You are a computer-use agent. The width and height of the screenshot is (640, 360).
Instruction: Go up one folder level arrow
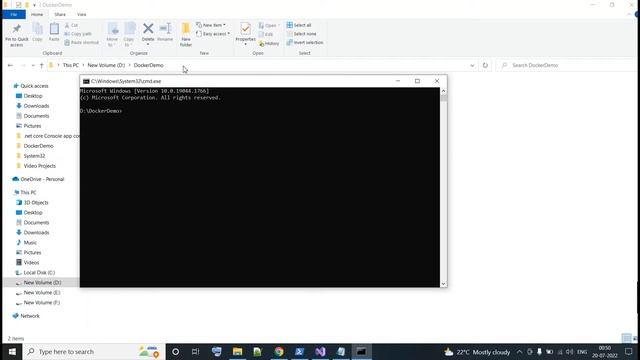pos(41,65)
